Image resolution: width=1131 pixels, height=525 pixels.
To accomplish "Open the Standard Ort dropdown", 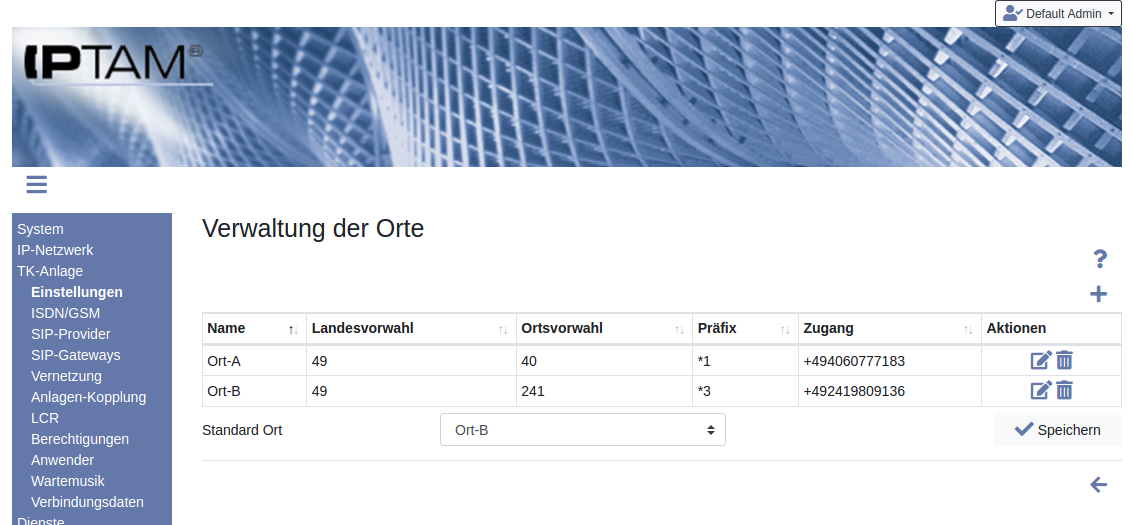I will pyautogui.click(x=582, y=430).
